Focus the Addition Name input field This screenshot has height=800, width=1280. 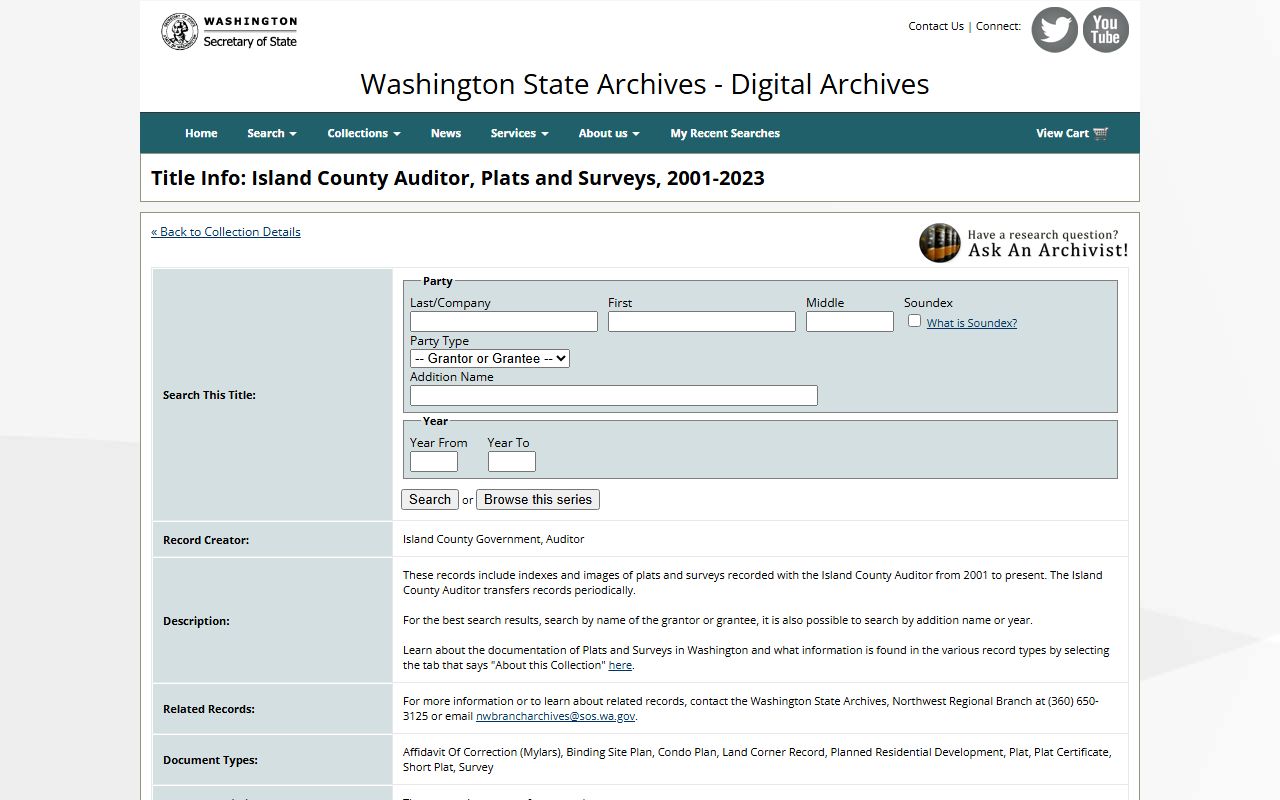(614, 395)
